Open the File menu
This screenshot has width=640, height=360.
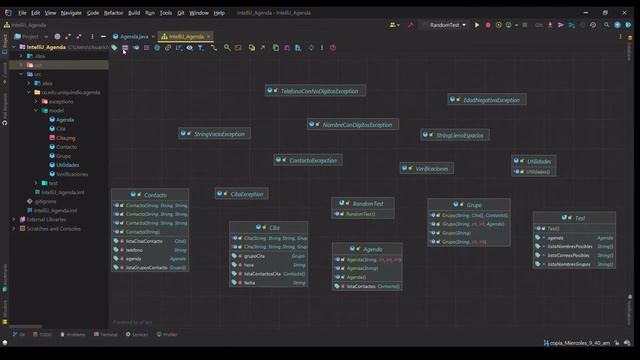pos(22,13)
